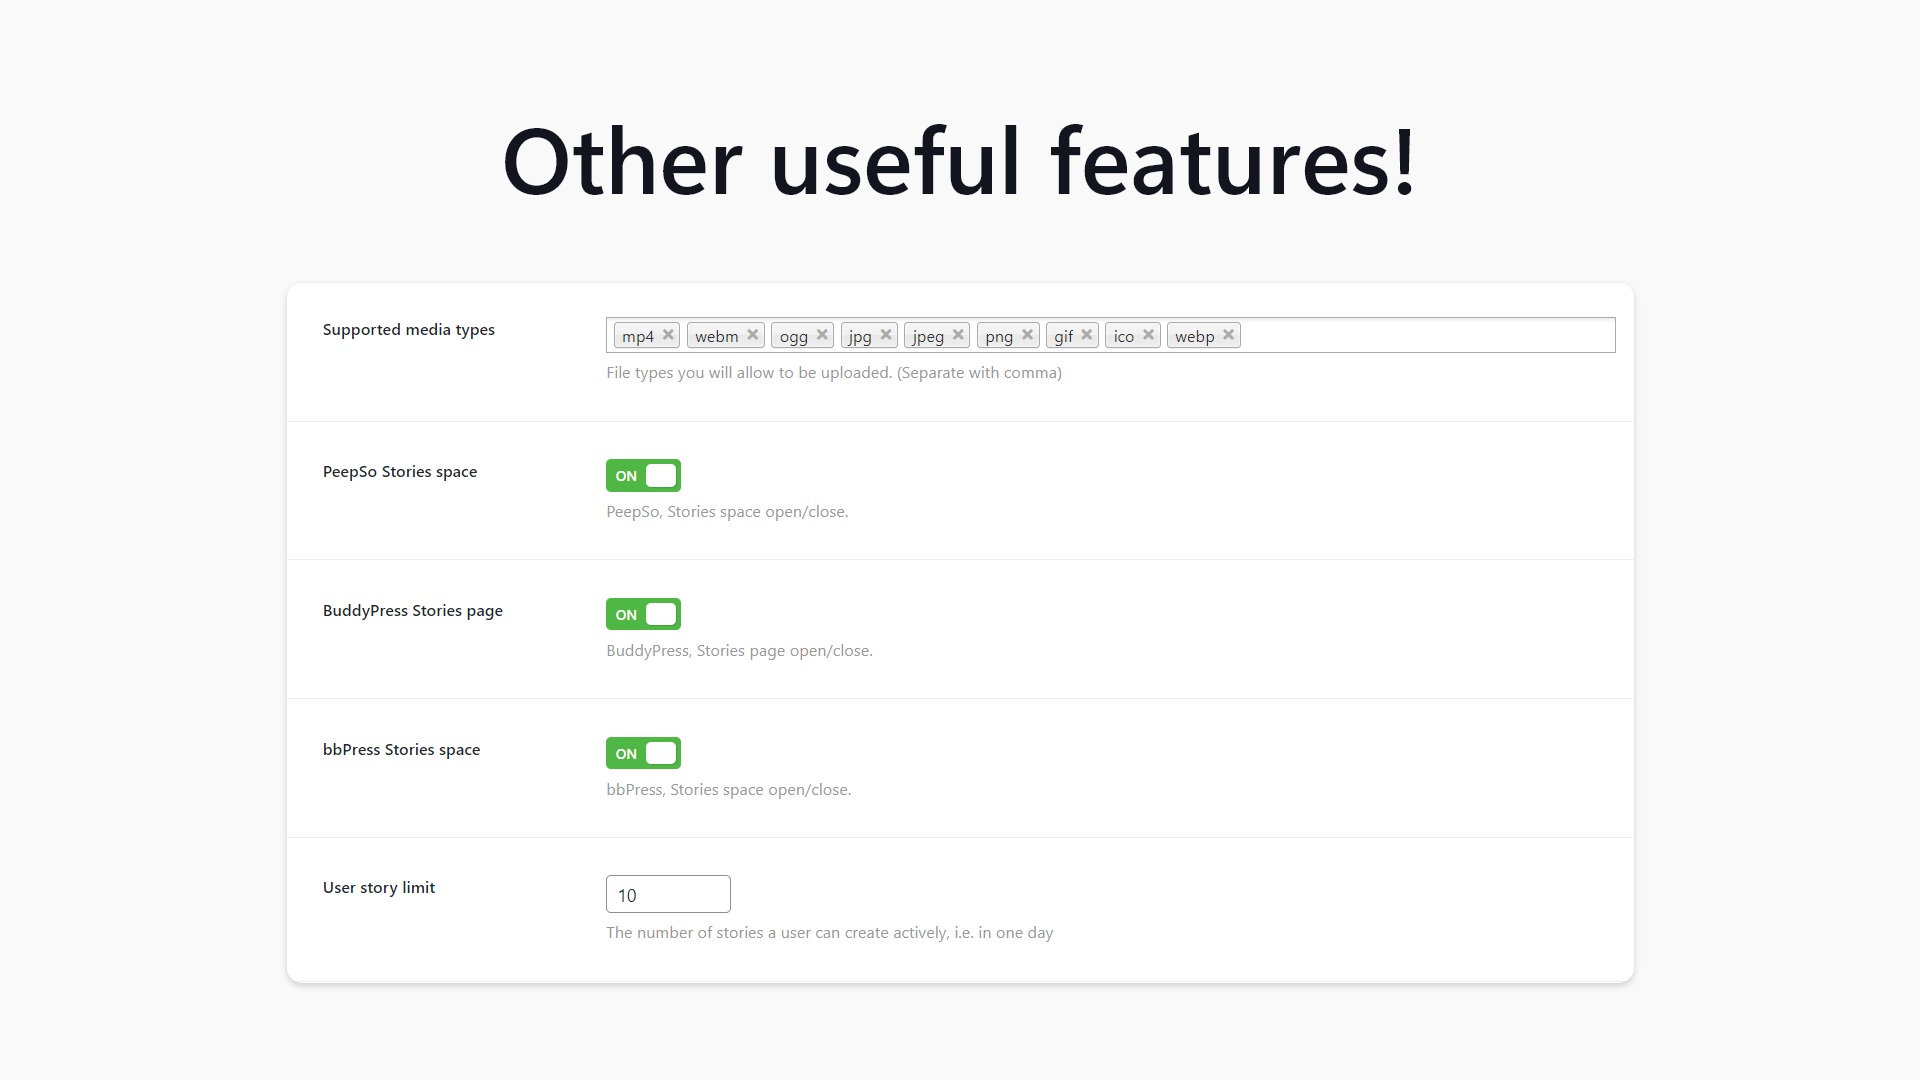Remove the gif media type tag
The image size is (1920, 1080).
pos(1087,335)
